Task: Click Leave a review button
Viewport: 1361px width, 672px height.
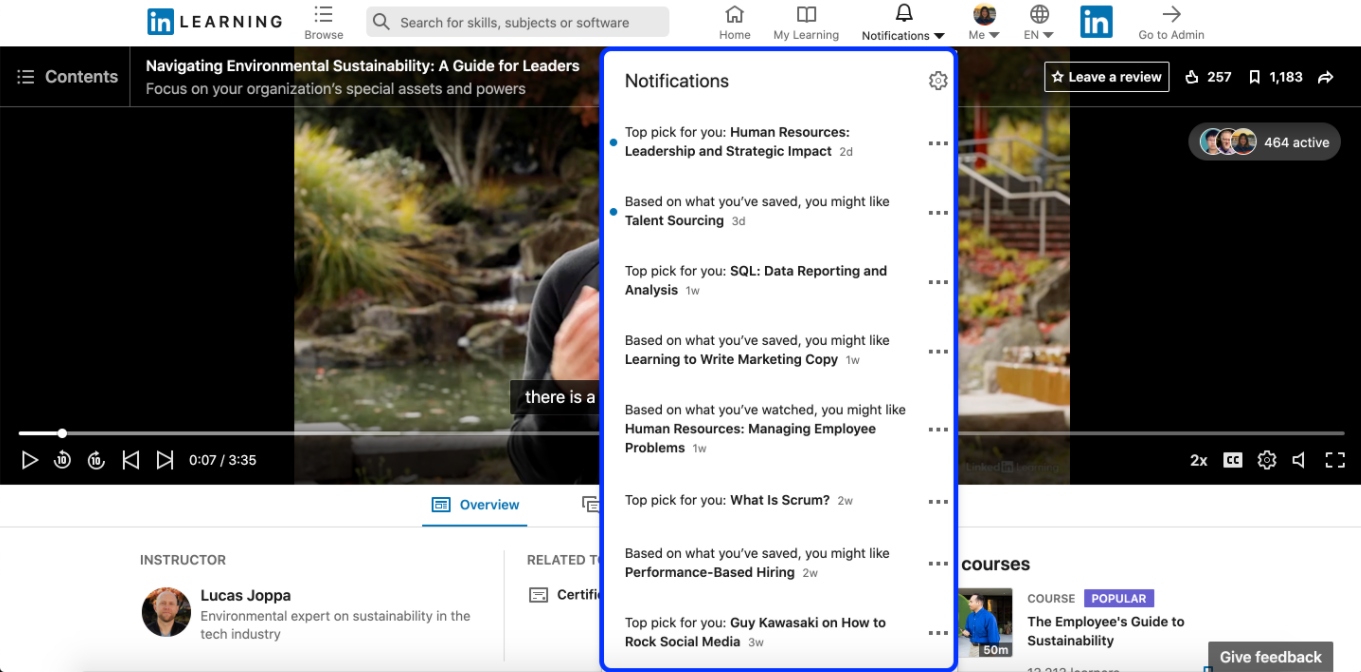Action: pyautogui.click(x=1107, y=77)
